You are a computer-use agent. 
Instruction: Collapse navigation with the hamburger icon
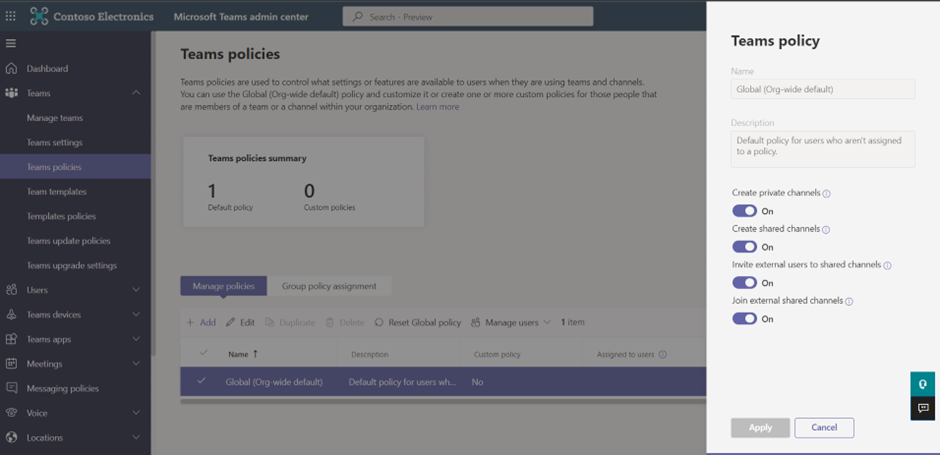click(11, 43)
